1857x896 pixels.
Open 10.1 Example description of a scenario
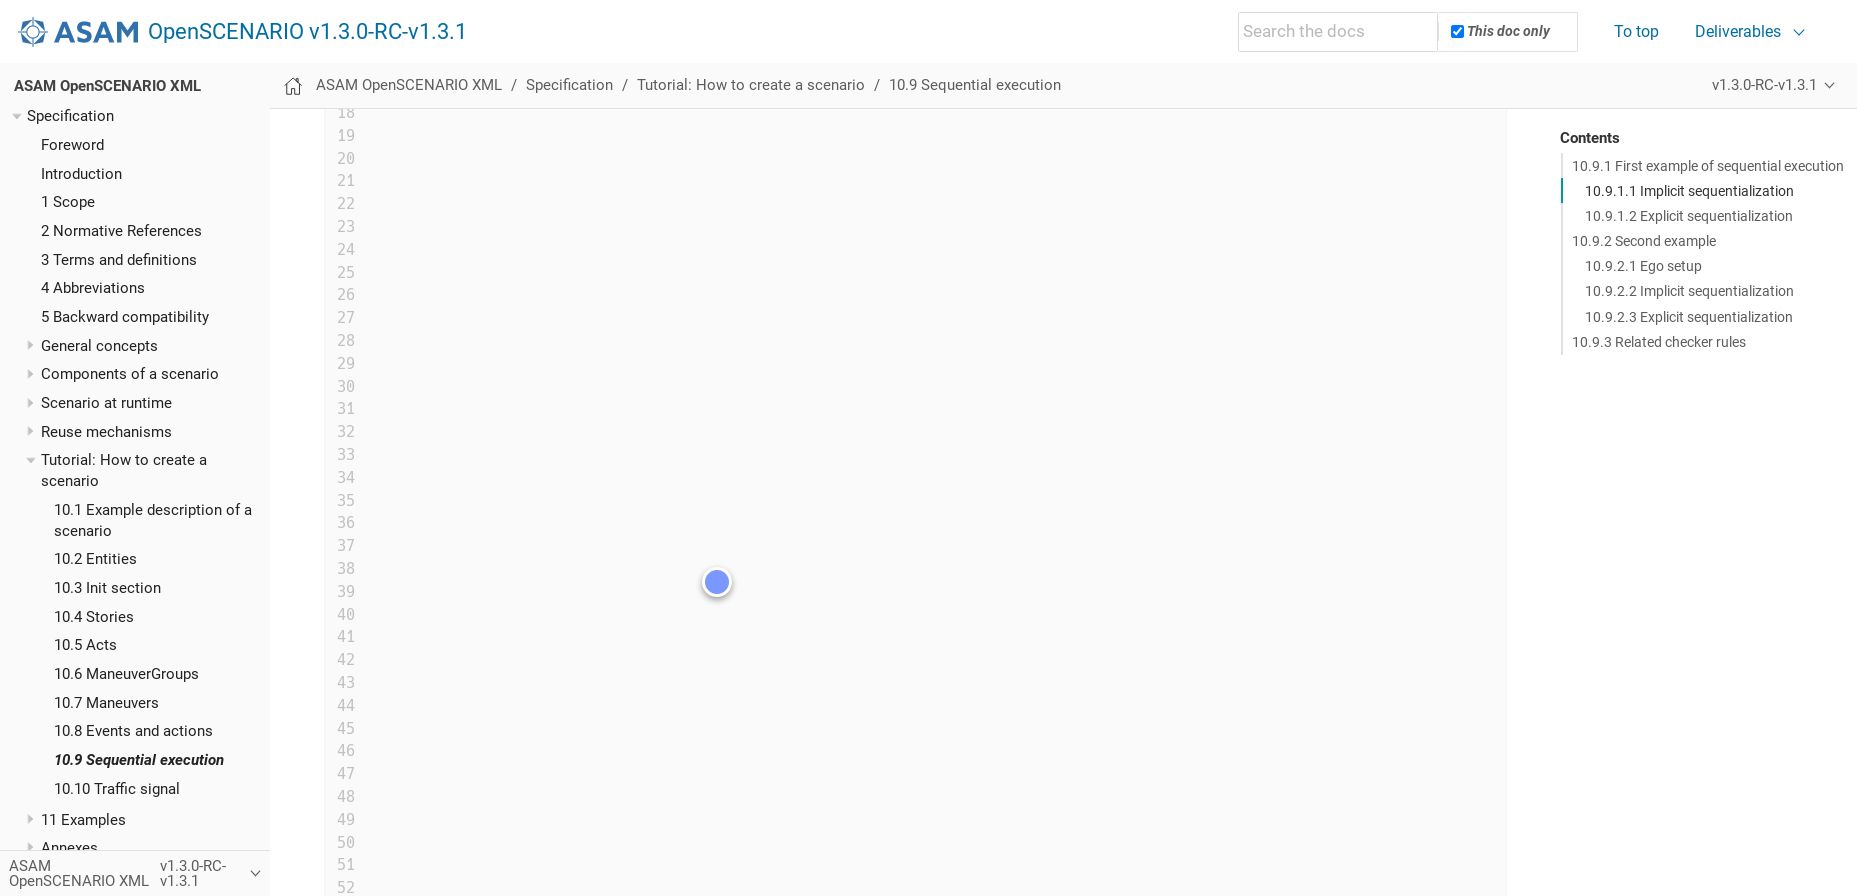tap(153, 520)
